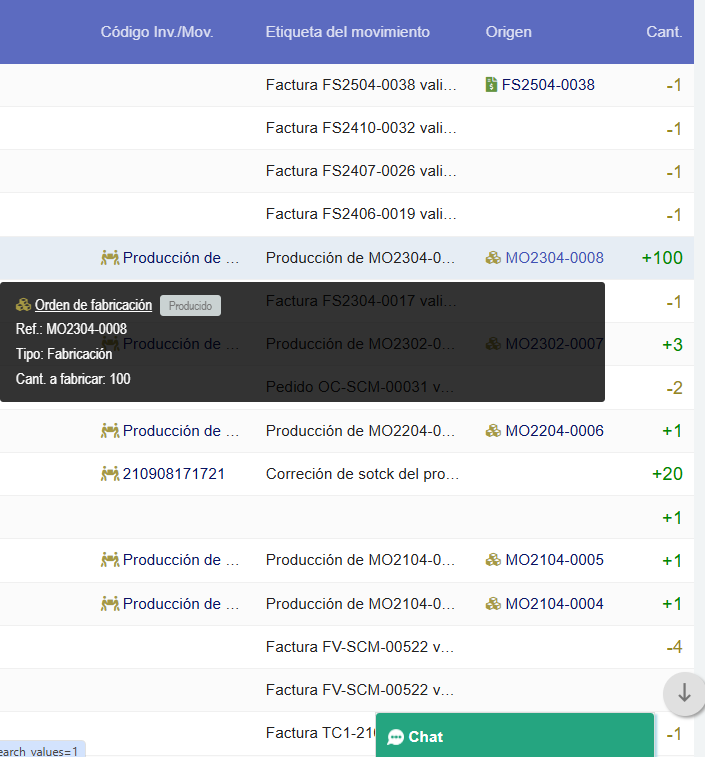Image resolution: width=705 pixels, height=757 pixels.
Task: Sort by Cant. column header
Action: point(664,32)
